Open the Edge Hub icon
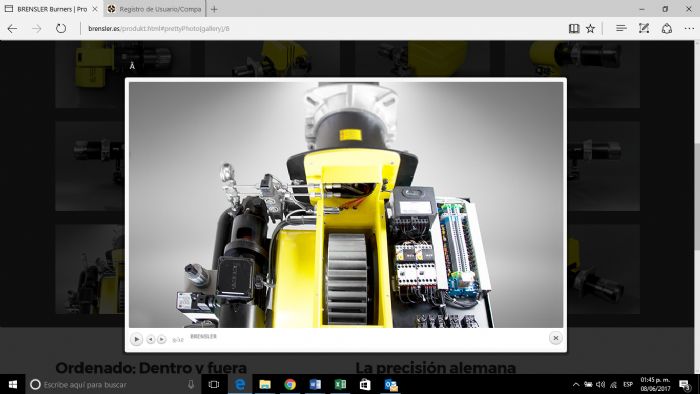 621,29
